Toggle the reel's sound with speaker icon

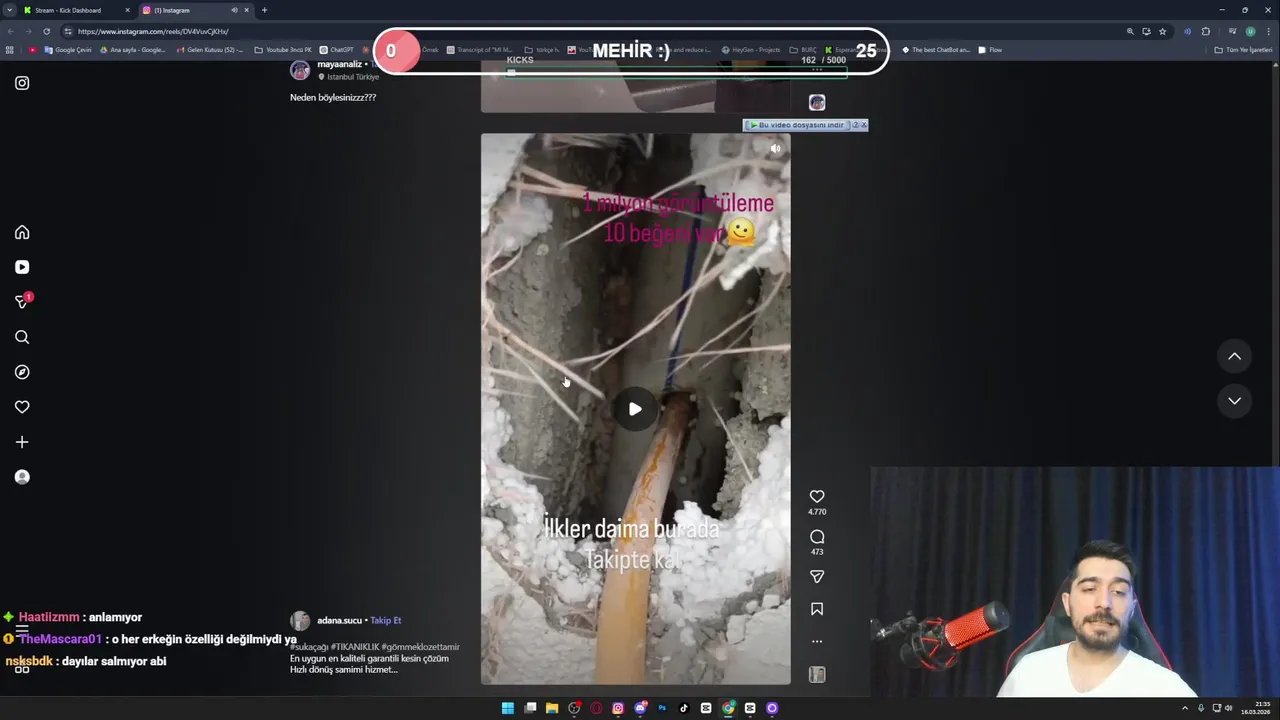pos(775,148)
